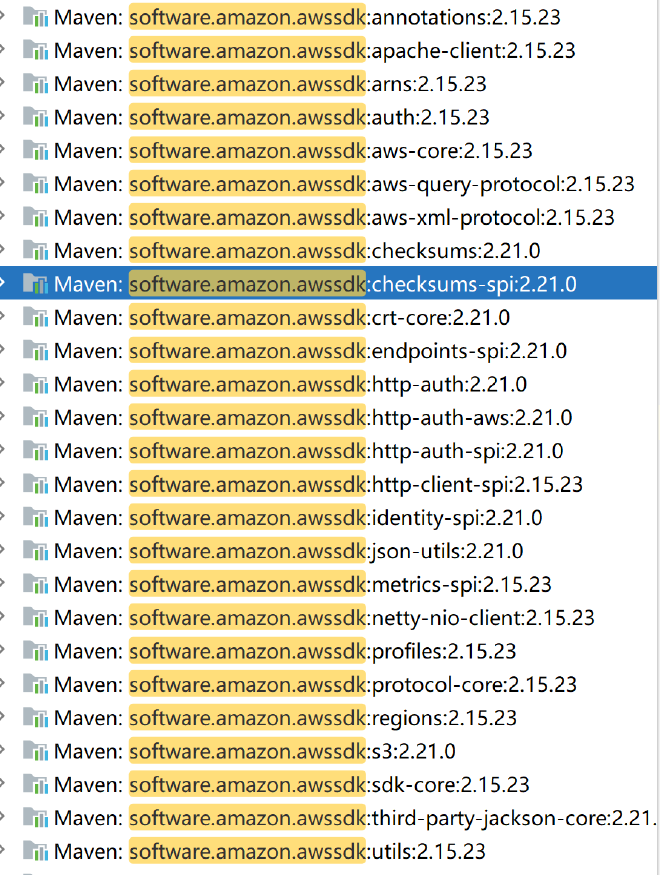Click library icon for annotations:2.15.23
This screenshot has width=660, height=875.
point(35,17)
